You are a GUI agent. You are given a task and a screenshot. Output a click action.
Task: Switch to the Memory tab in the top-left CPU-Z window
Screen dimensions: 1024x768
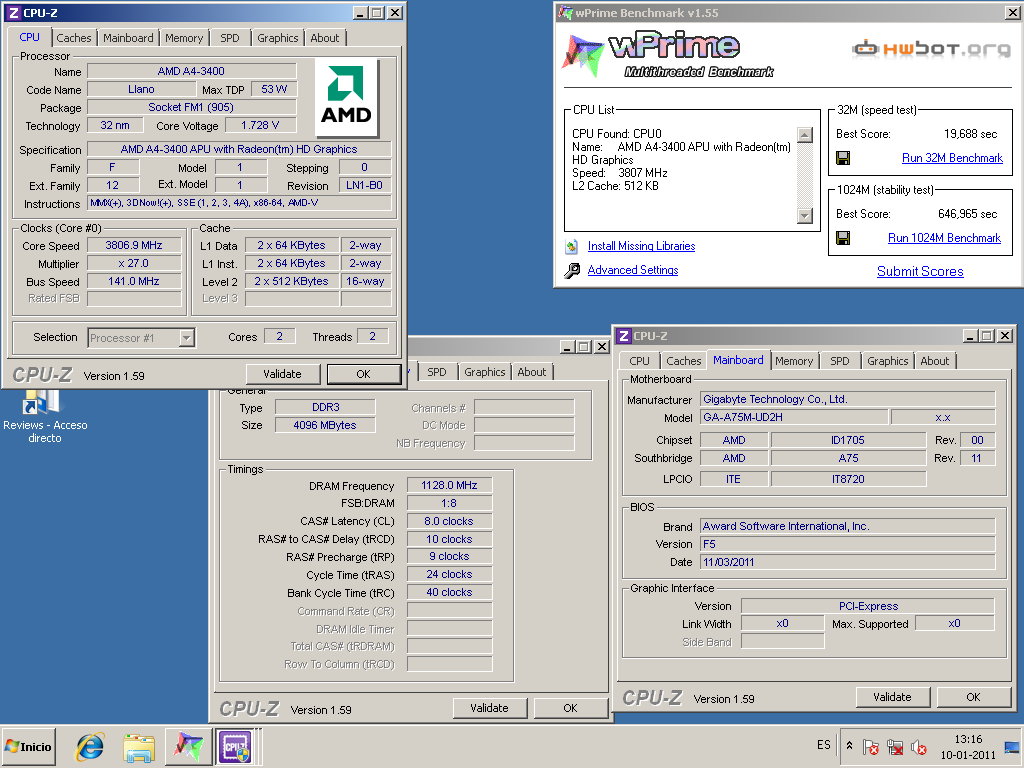tap(184, 38)
